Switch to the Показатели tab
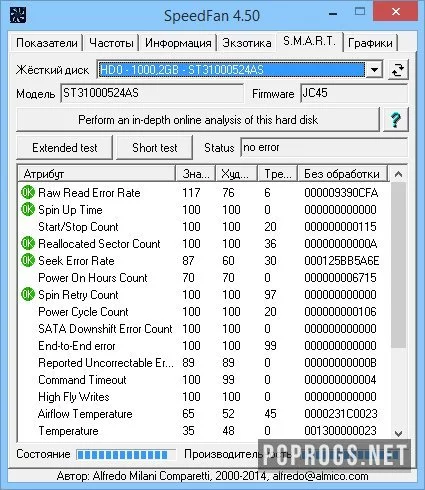This screenshot has width=425, height=490. click(x=47, y=43)
